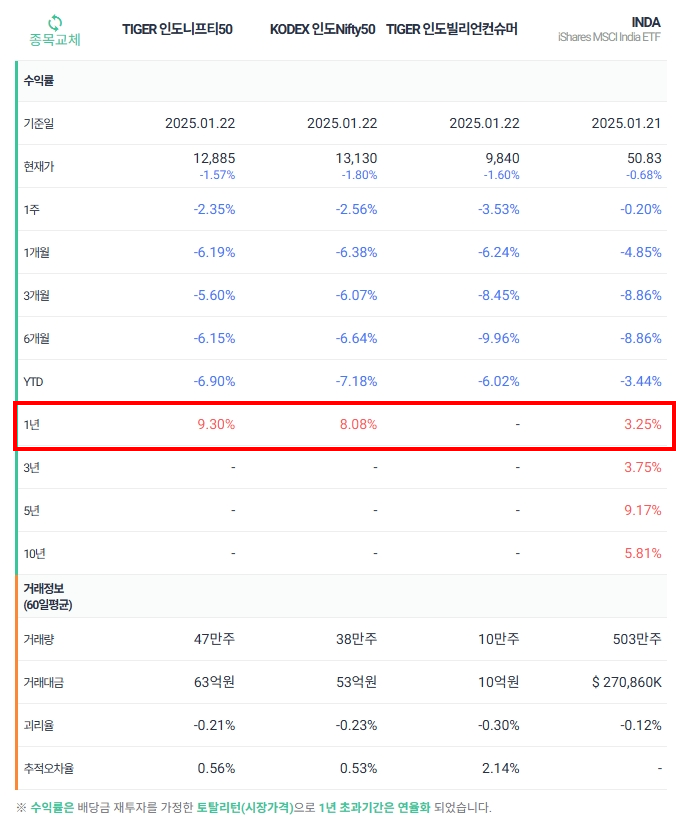Select current price 9,840
The height and width of the screenshot is (825, 688).
pos(502,158)
